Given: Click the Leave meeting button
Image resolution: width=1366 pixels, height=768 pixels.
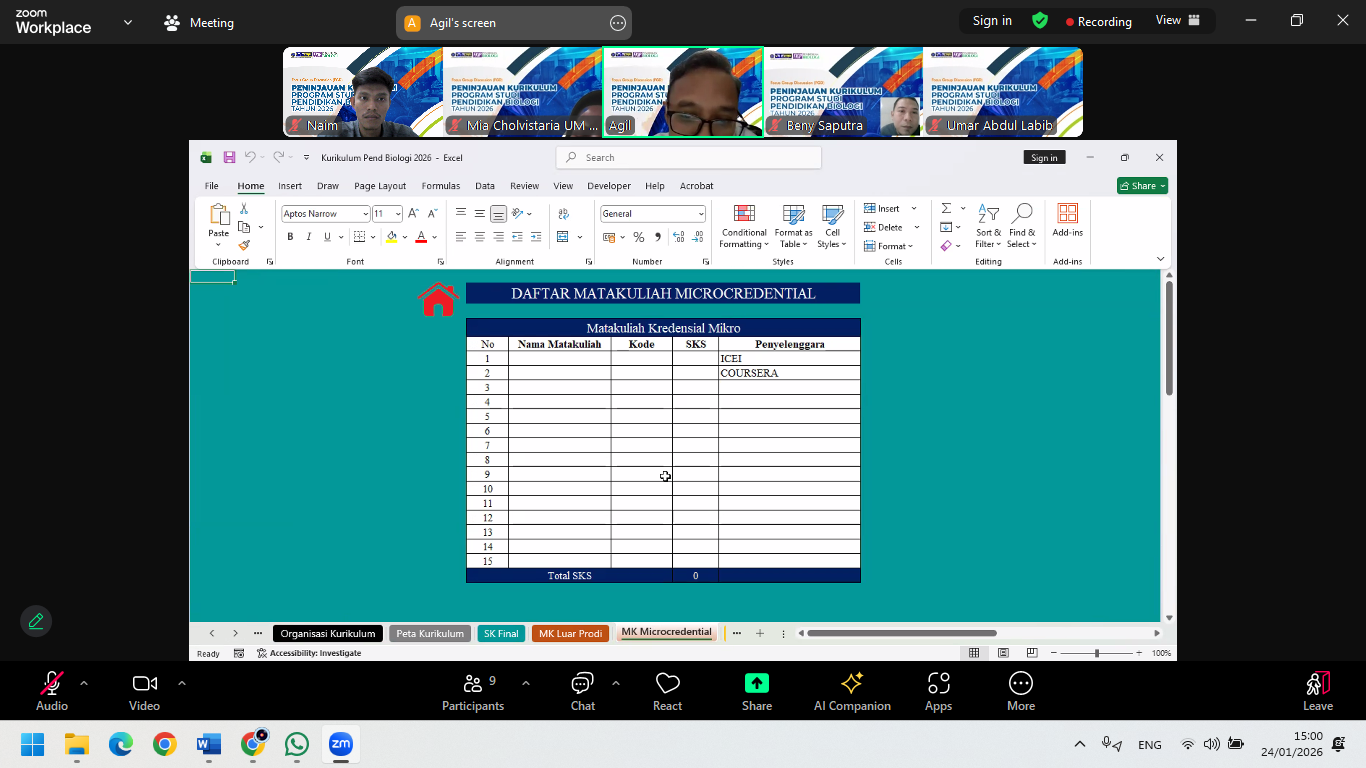Looking at the screenshot, I should [x=1317, y=690].
